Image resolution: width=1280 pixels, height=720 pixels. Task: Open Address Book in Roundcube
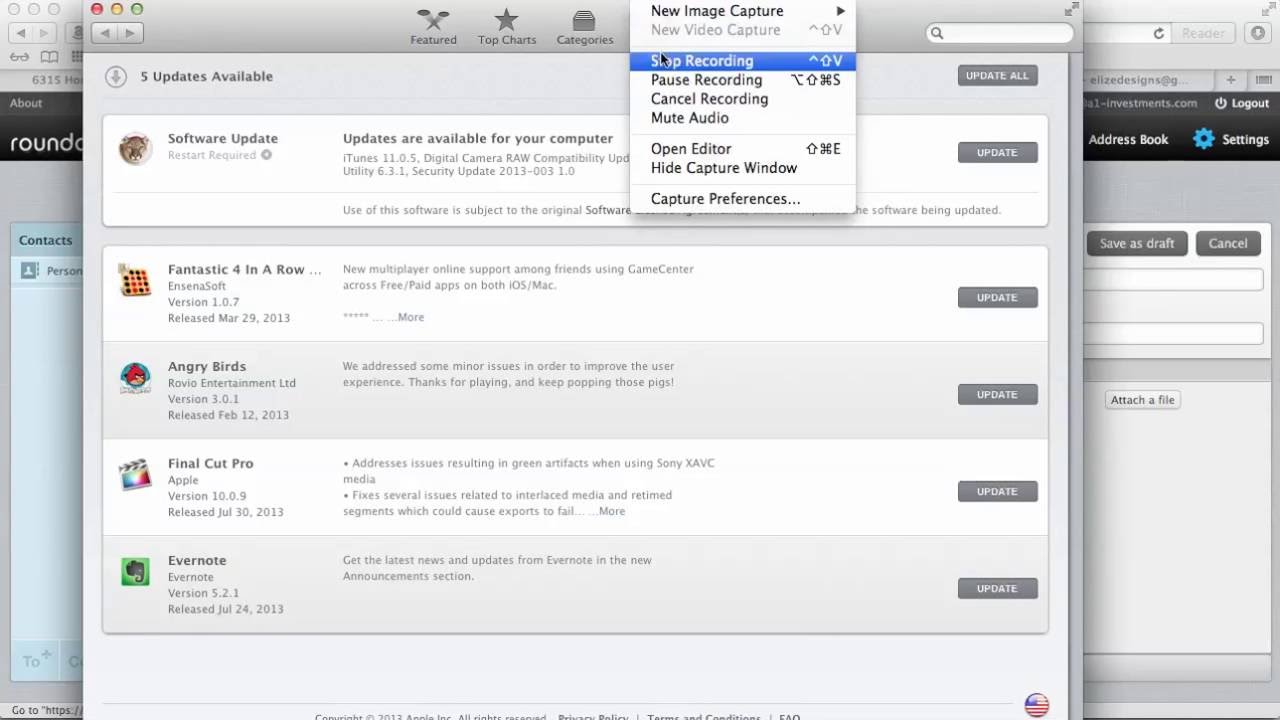pos(1128,140)
